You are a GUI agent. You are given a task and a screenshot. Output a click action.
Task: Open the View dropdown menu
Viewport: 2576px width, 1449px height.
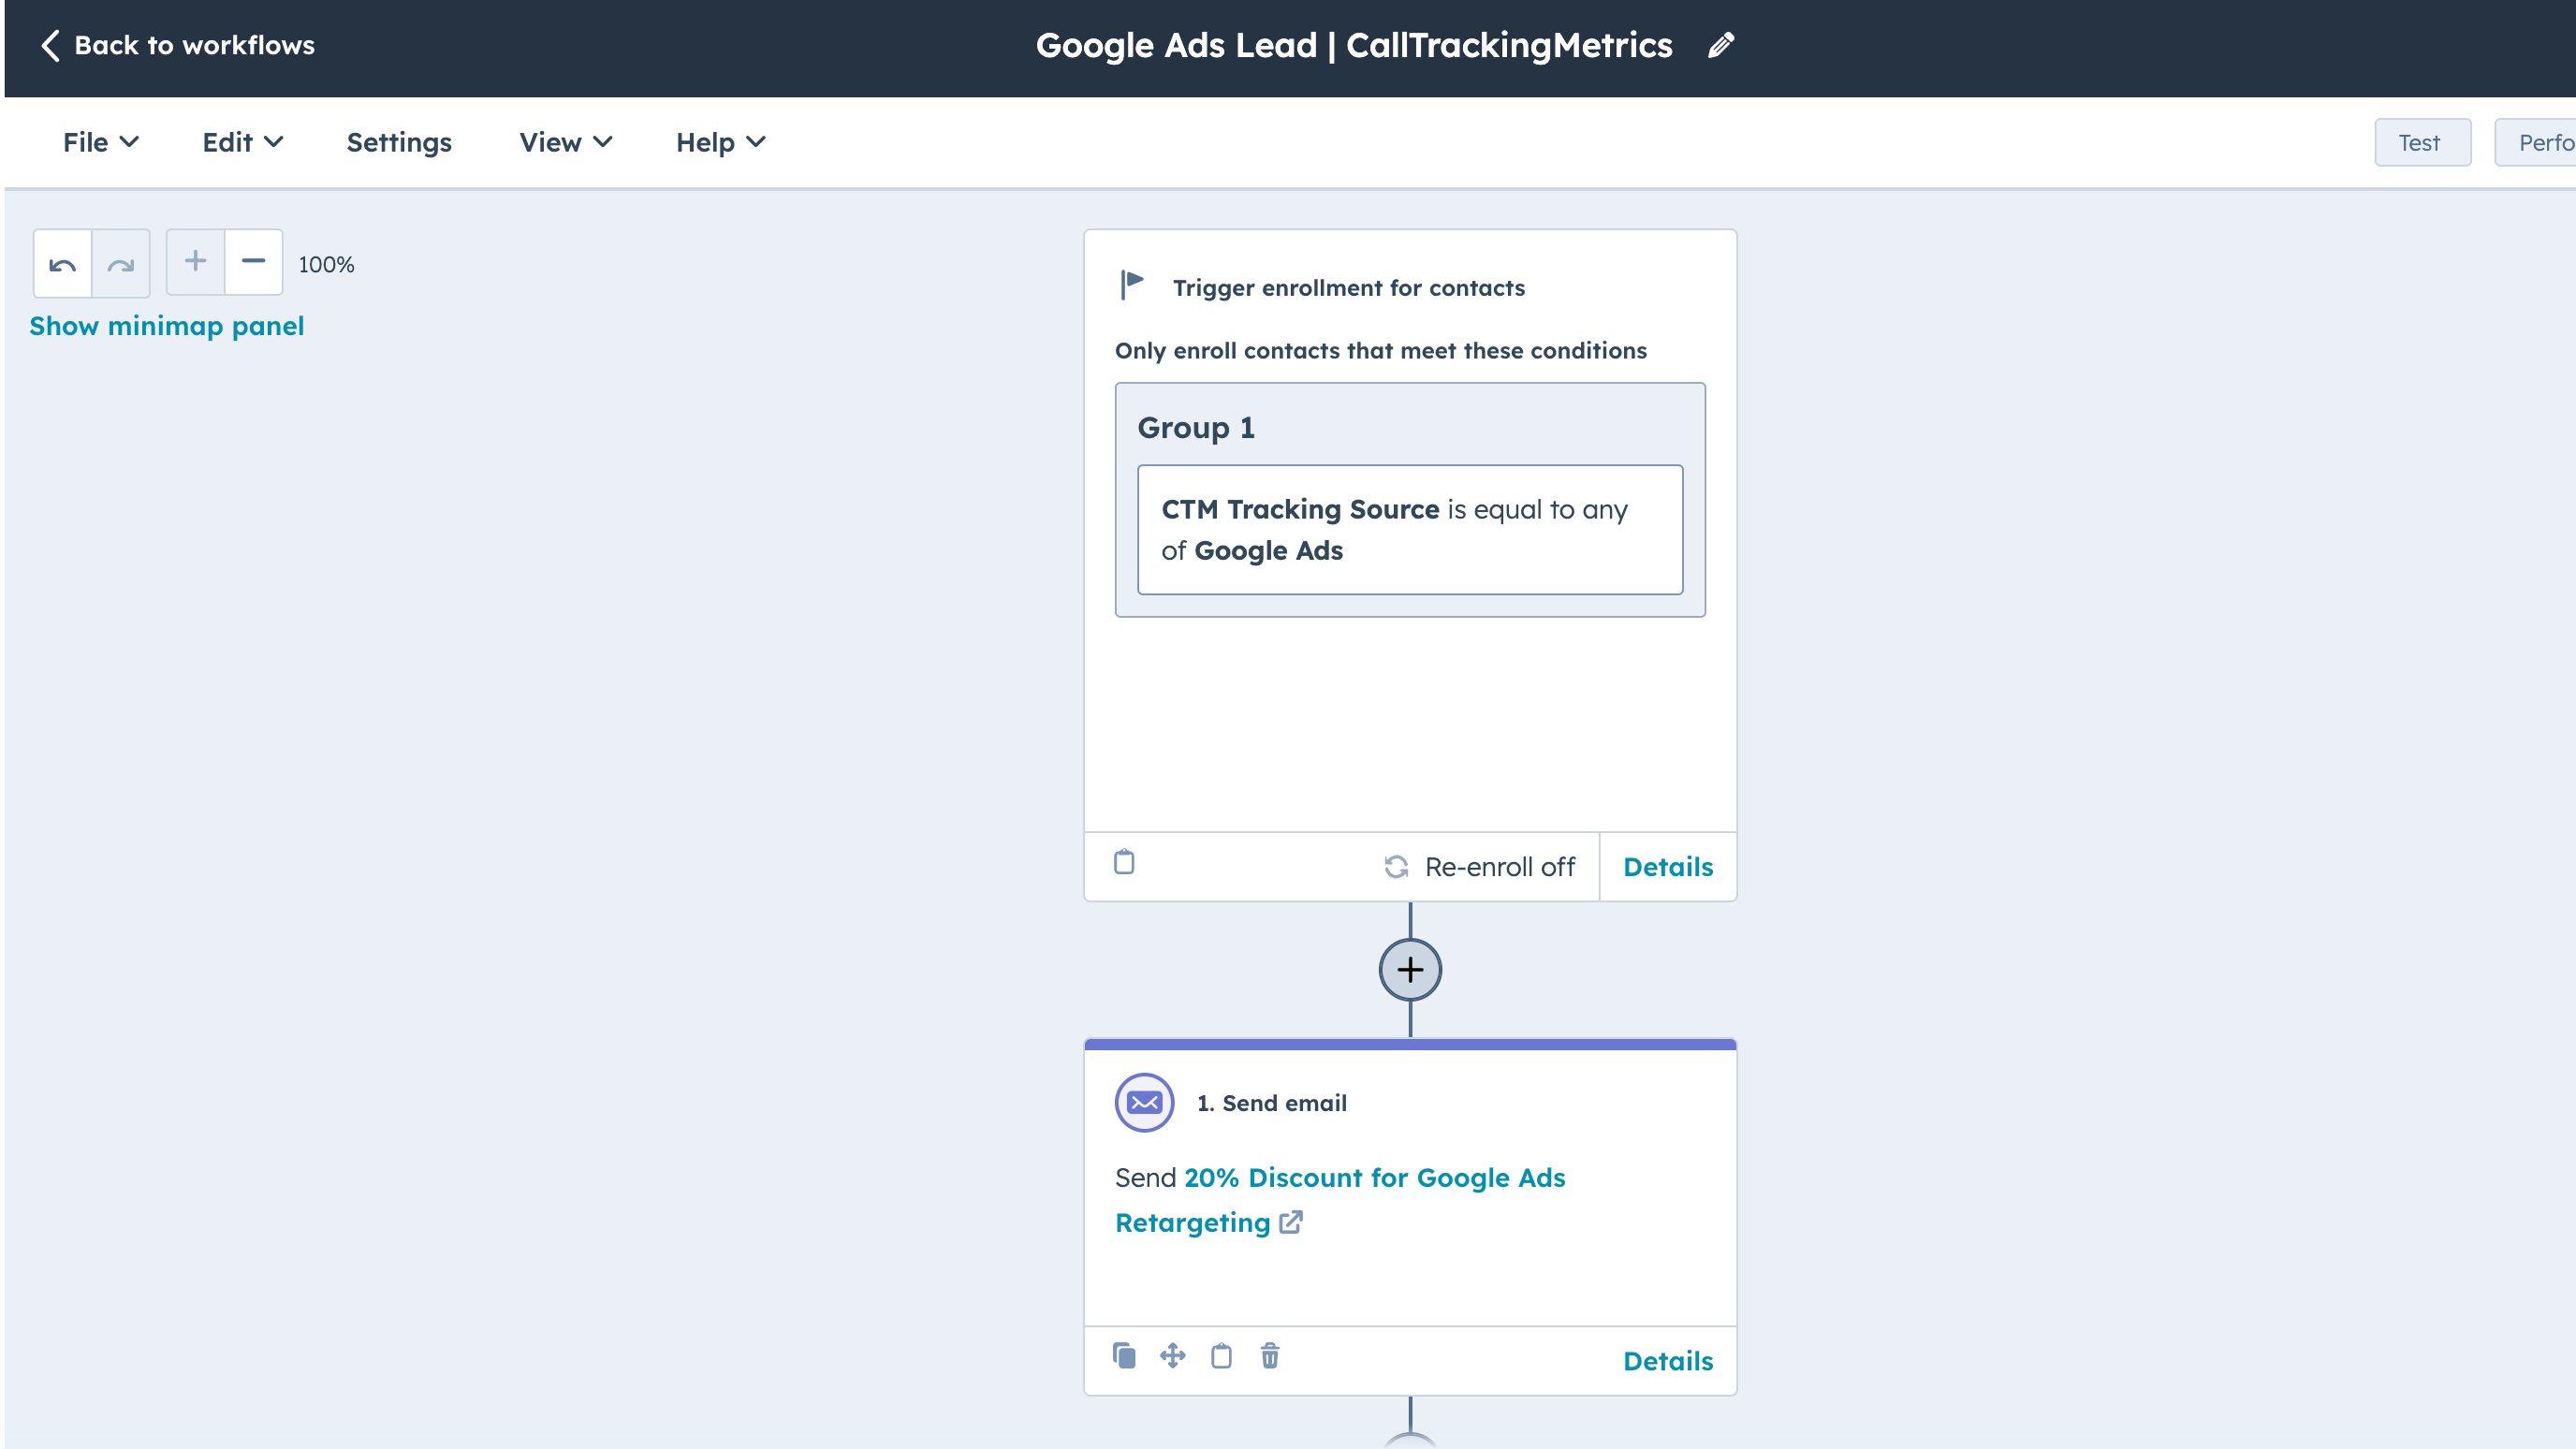pyautogui.click(x=565, y=142)
